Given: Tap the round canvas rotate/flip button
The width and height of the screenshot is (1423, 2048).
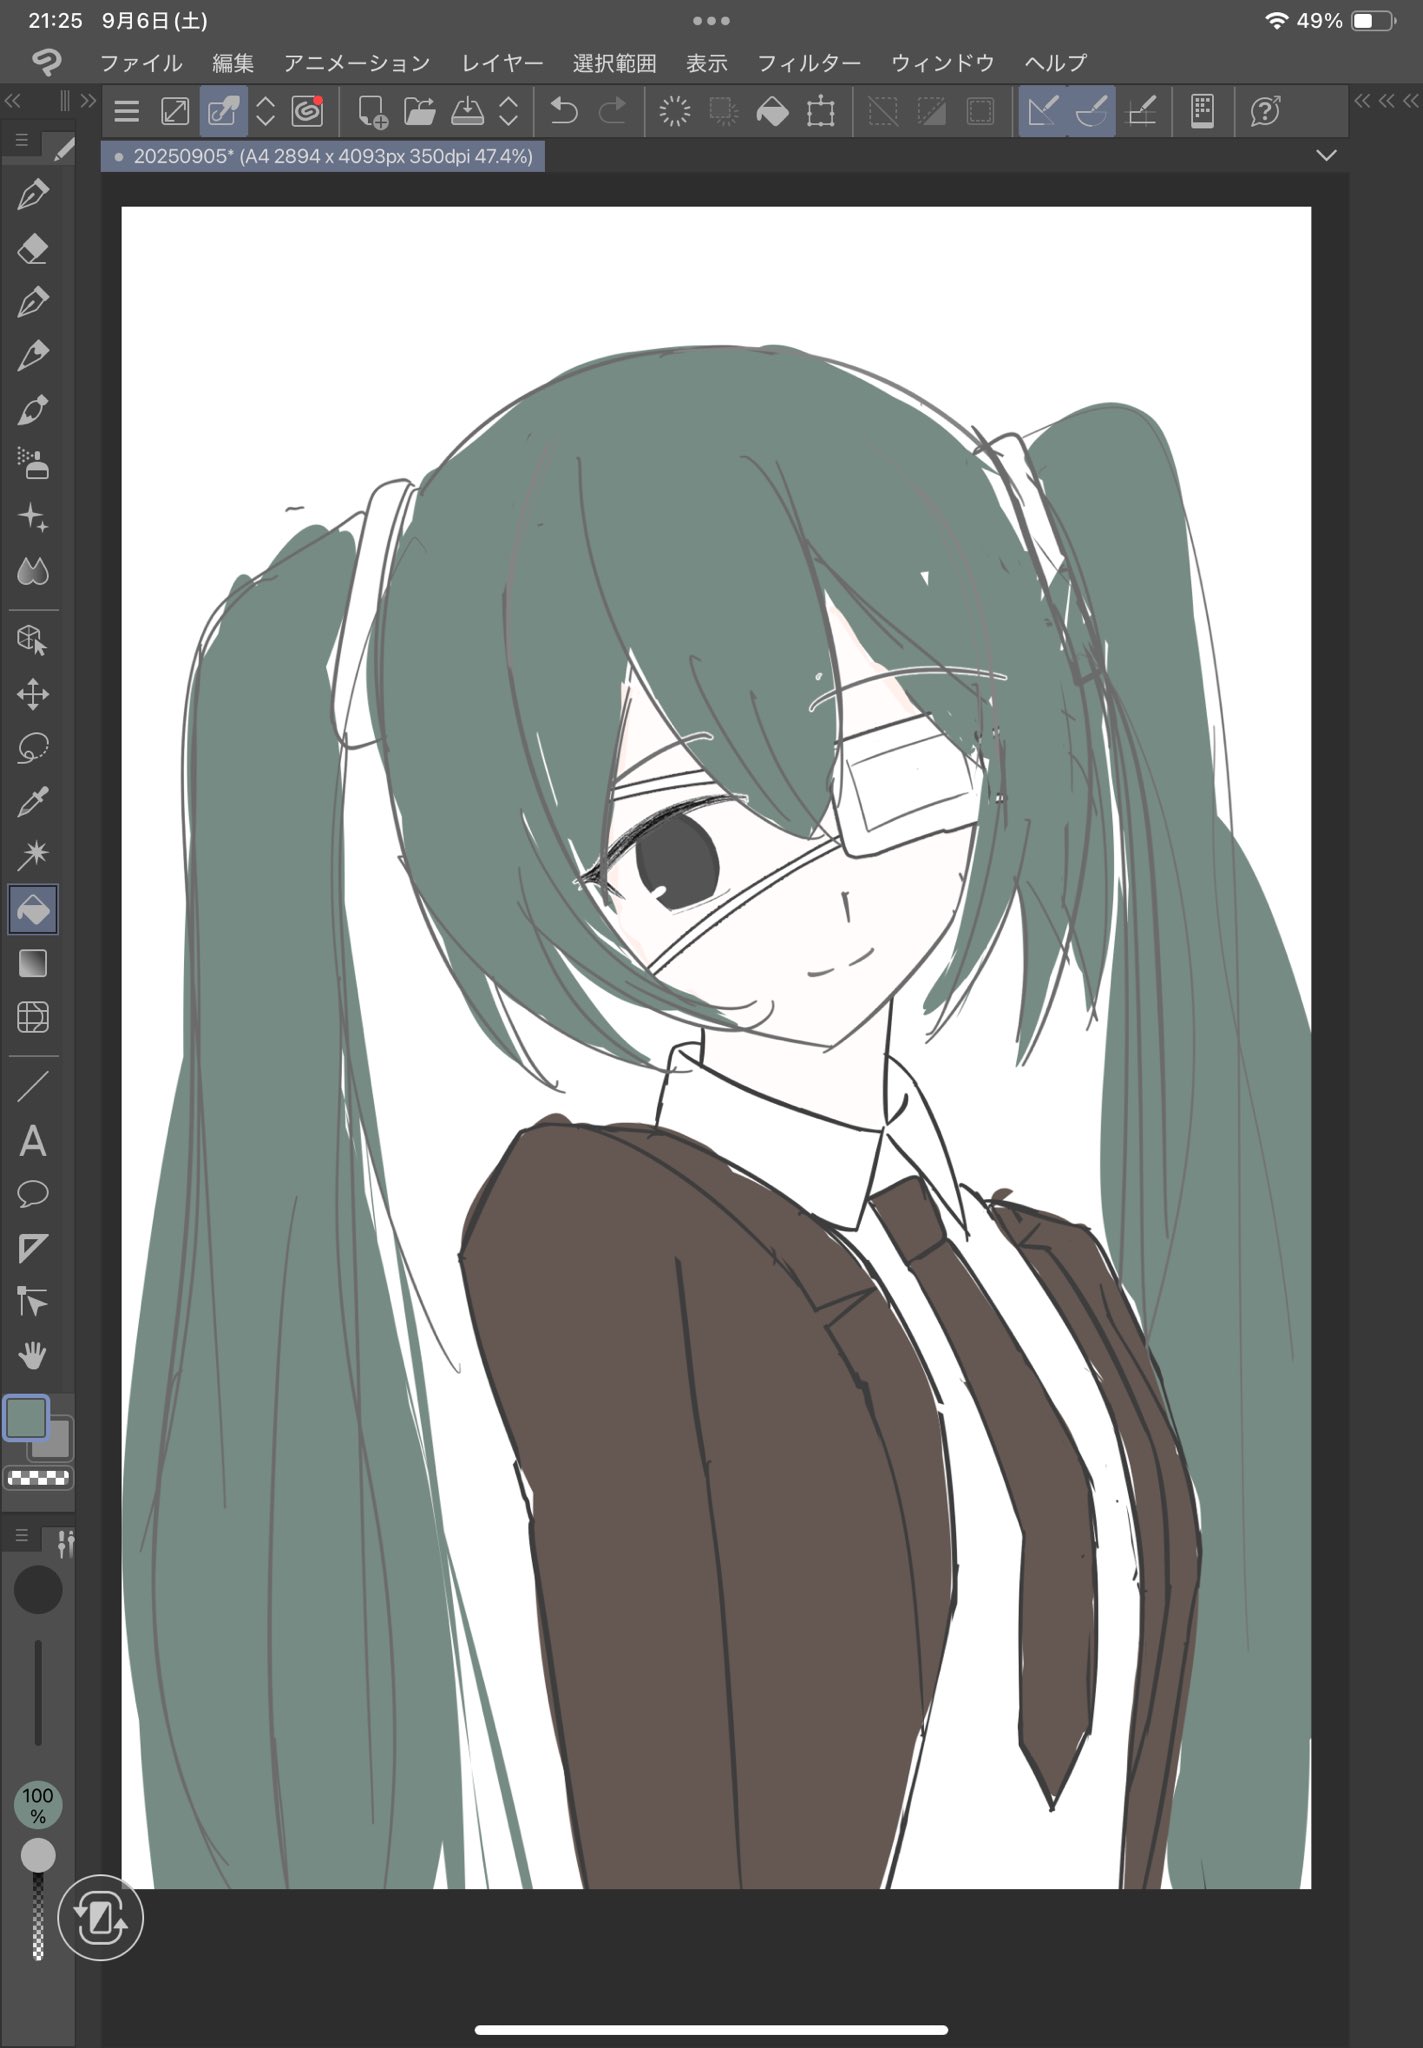Looking at the screenshot, I should (x=100, y=1918).
